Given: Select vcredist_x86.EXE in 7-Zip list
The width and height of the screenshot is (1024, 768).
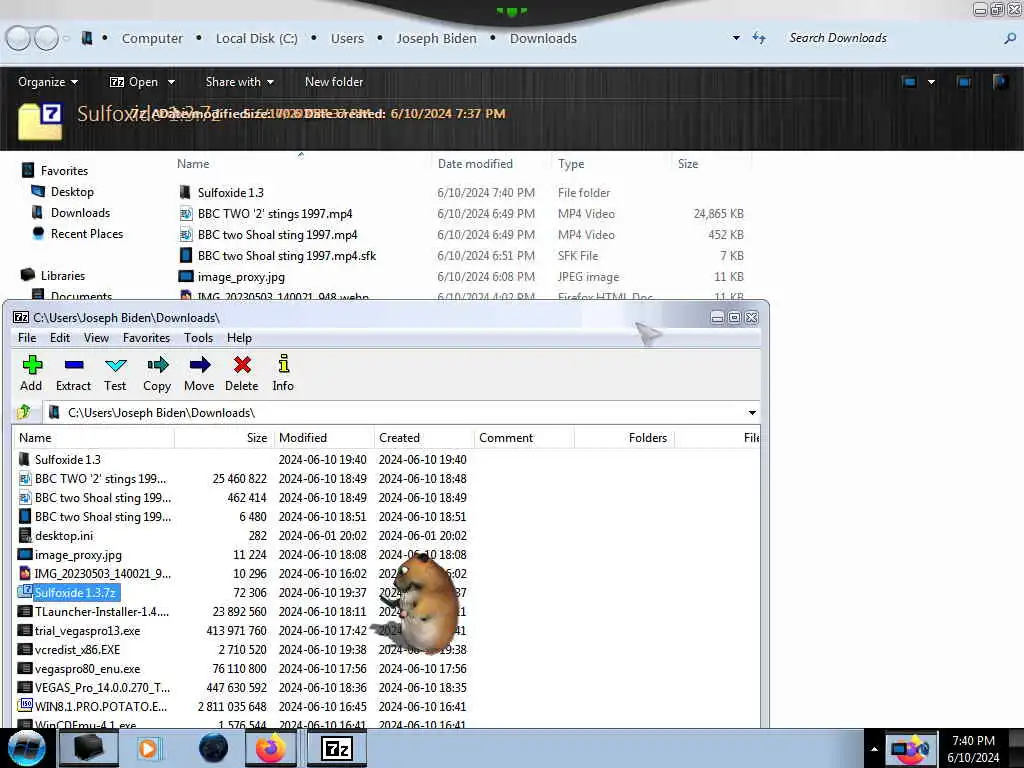Looking at the screenshot, I should tap(77, 649).
